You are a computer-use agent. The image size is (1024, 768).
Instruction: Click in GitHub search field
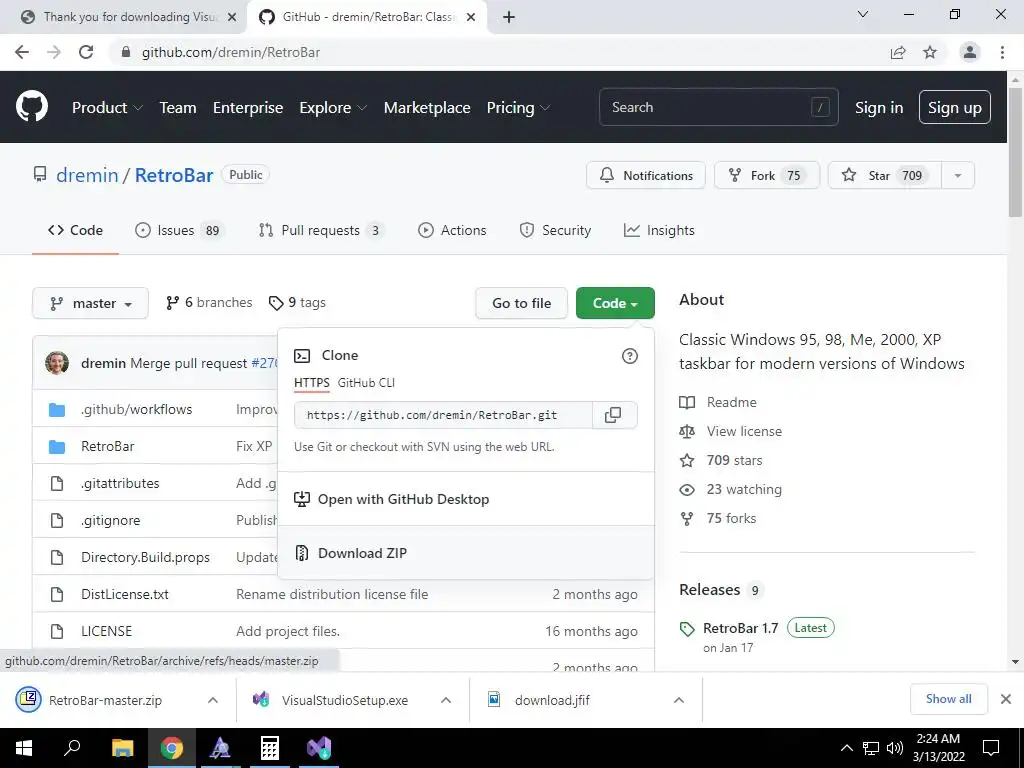coord(718,107)
